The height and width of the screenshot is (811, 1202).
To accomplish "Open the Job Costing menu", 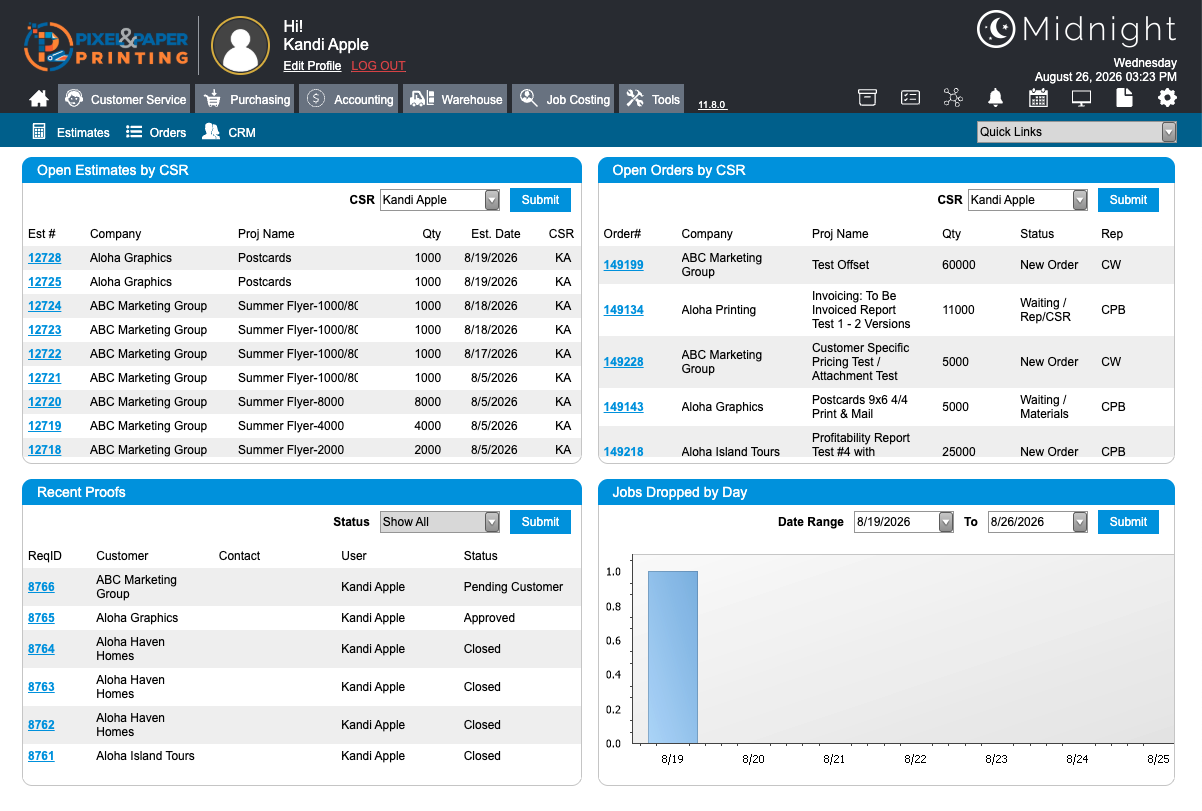I will pyautogui.click(x=564, y=99).
